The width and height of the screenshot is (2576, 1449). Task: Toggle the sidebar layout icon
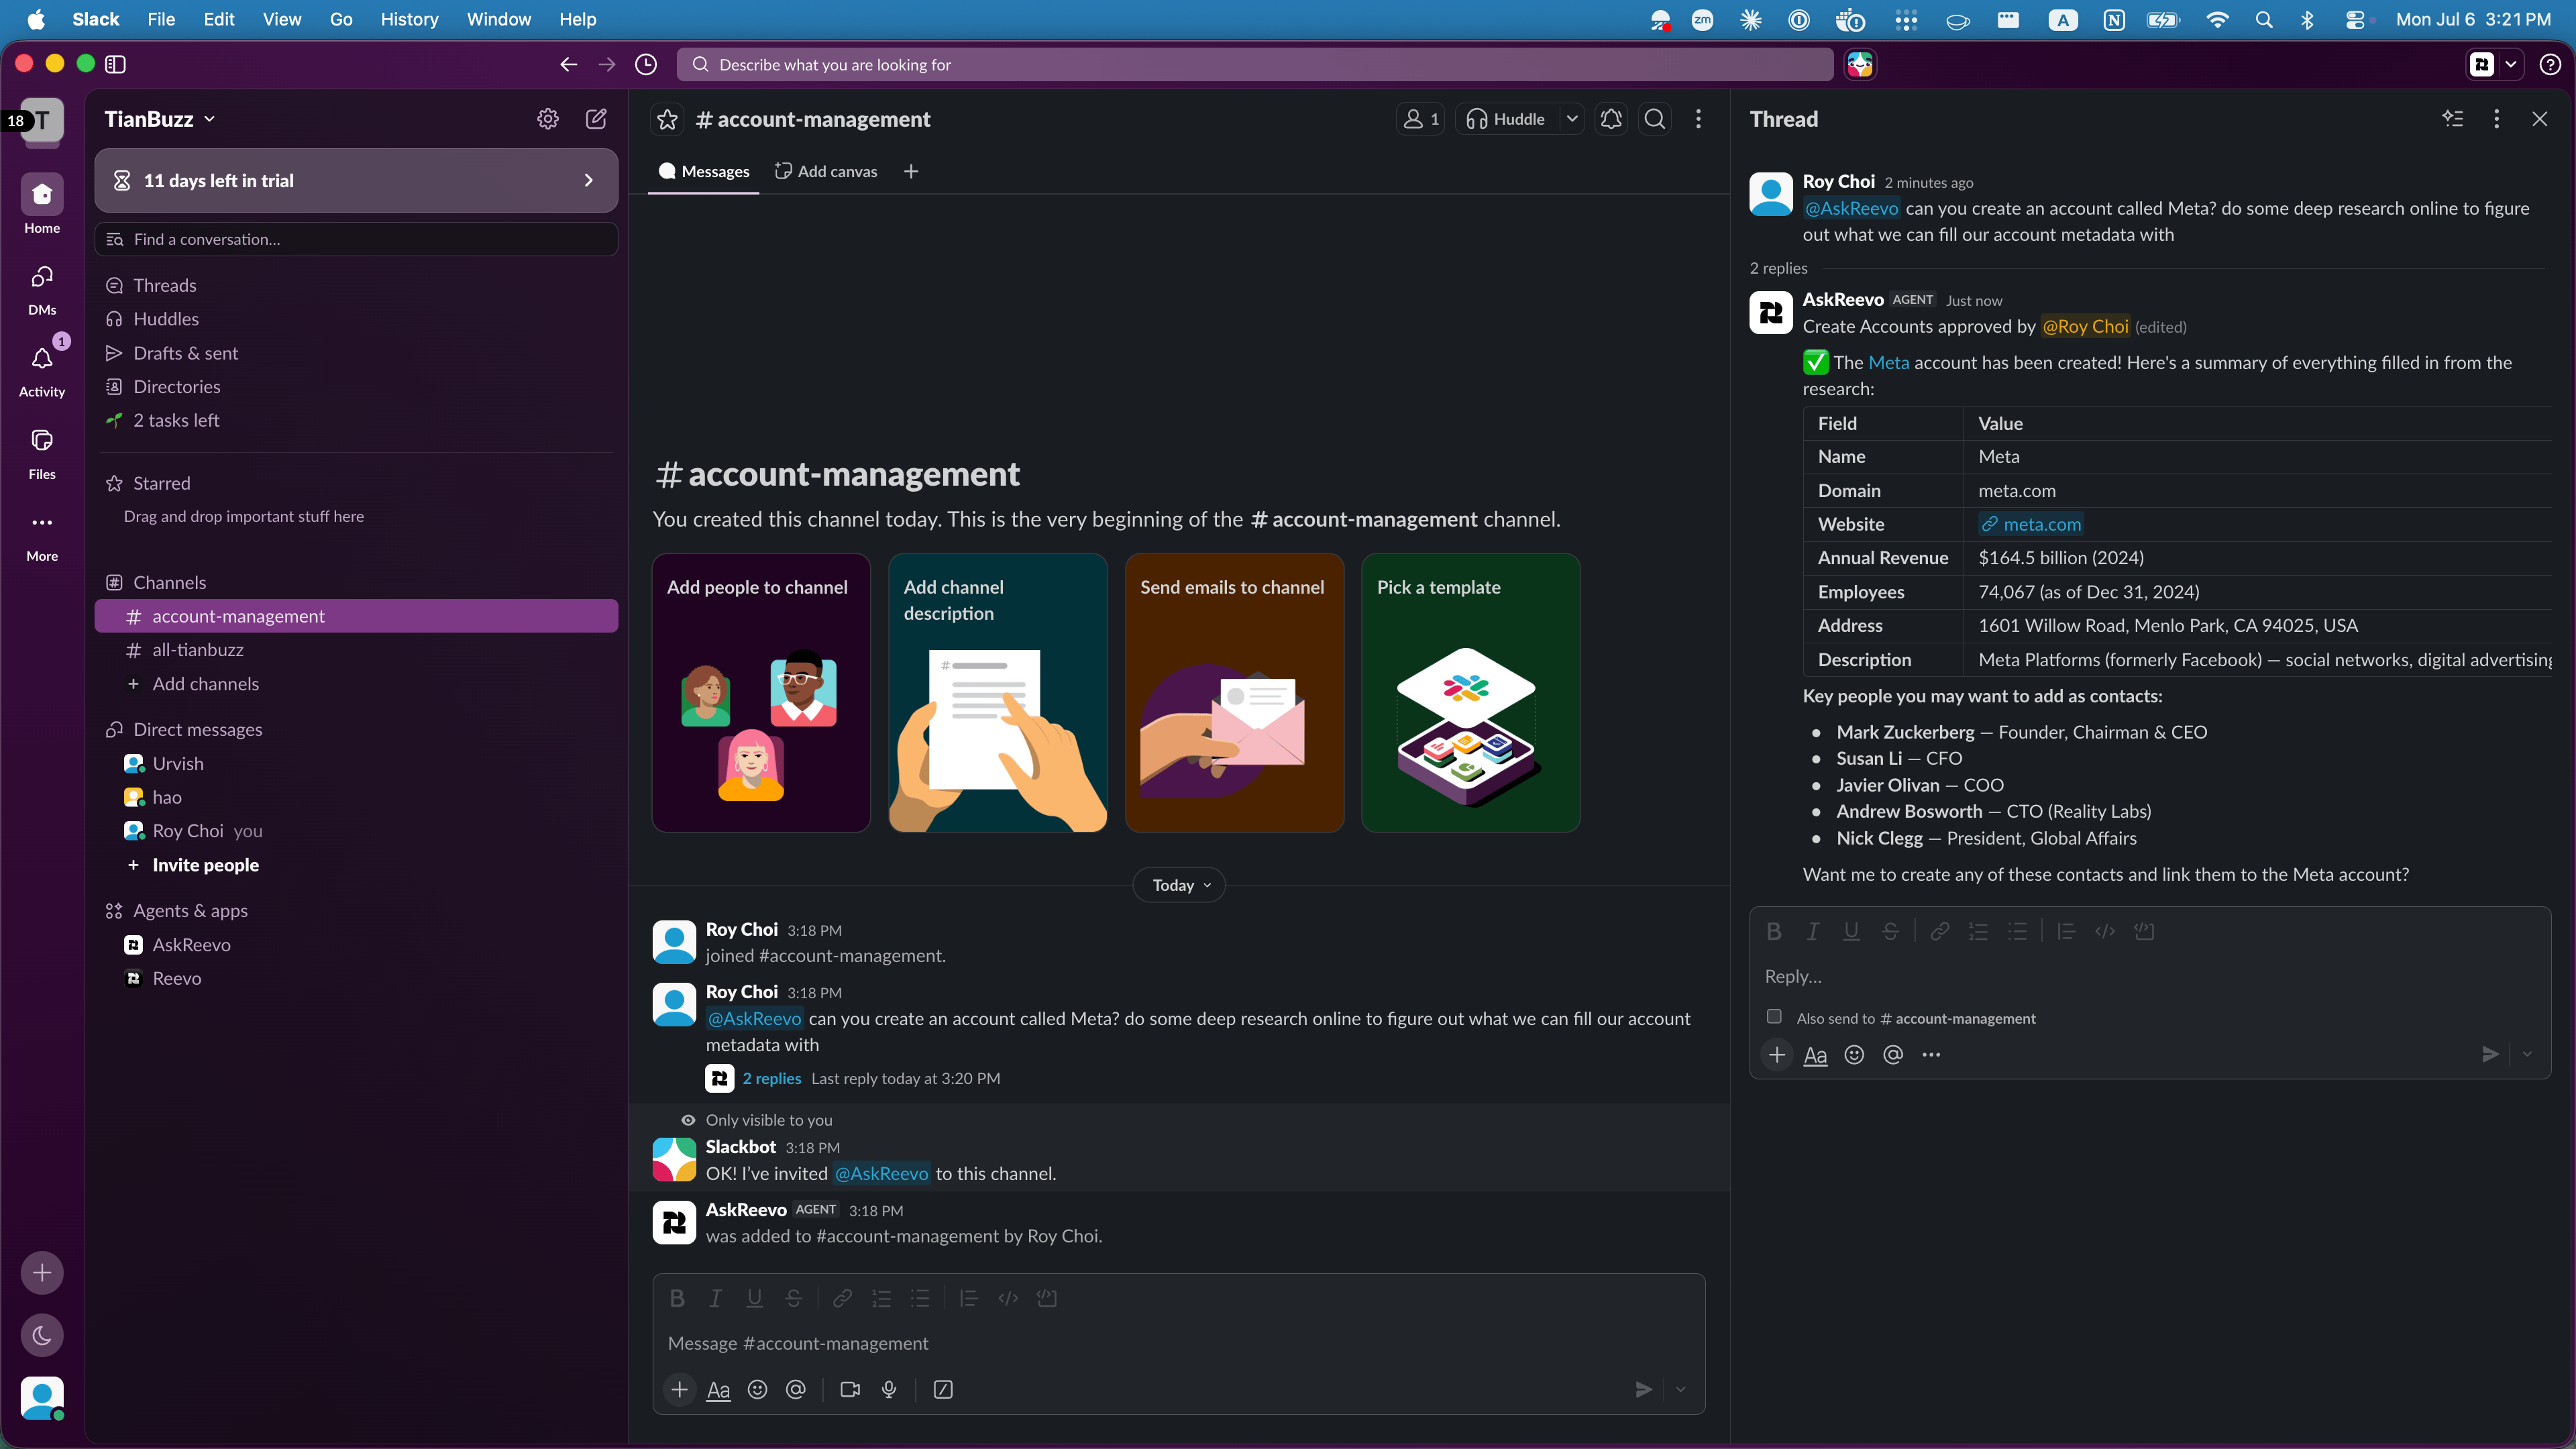[116, 64]
